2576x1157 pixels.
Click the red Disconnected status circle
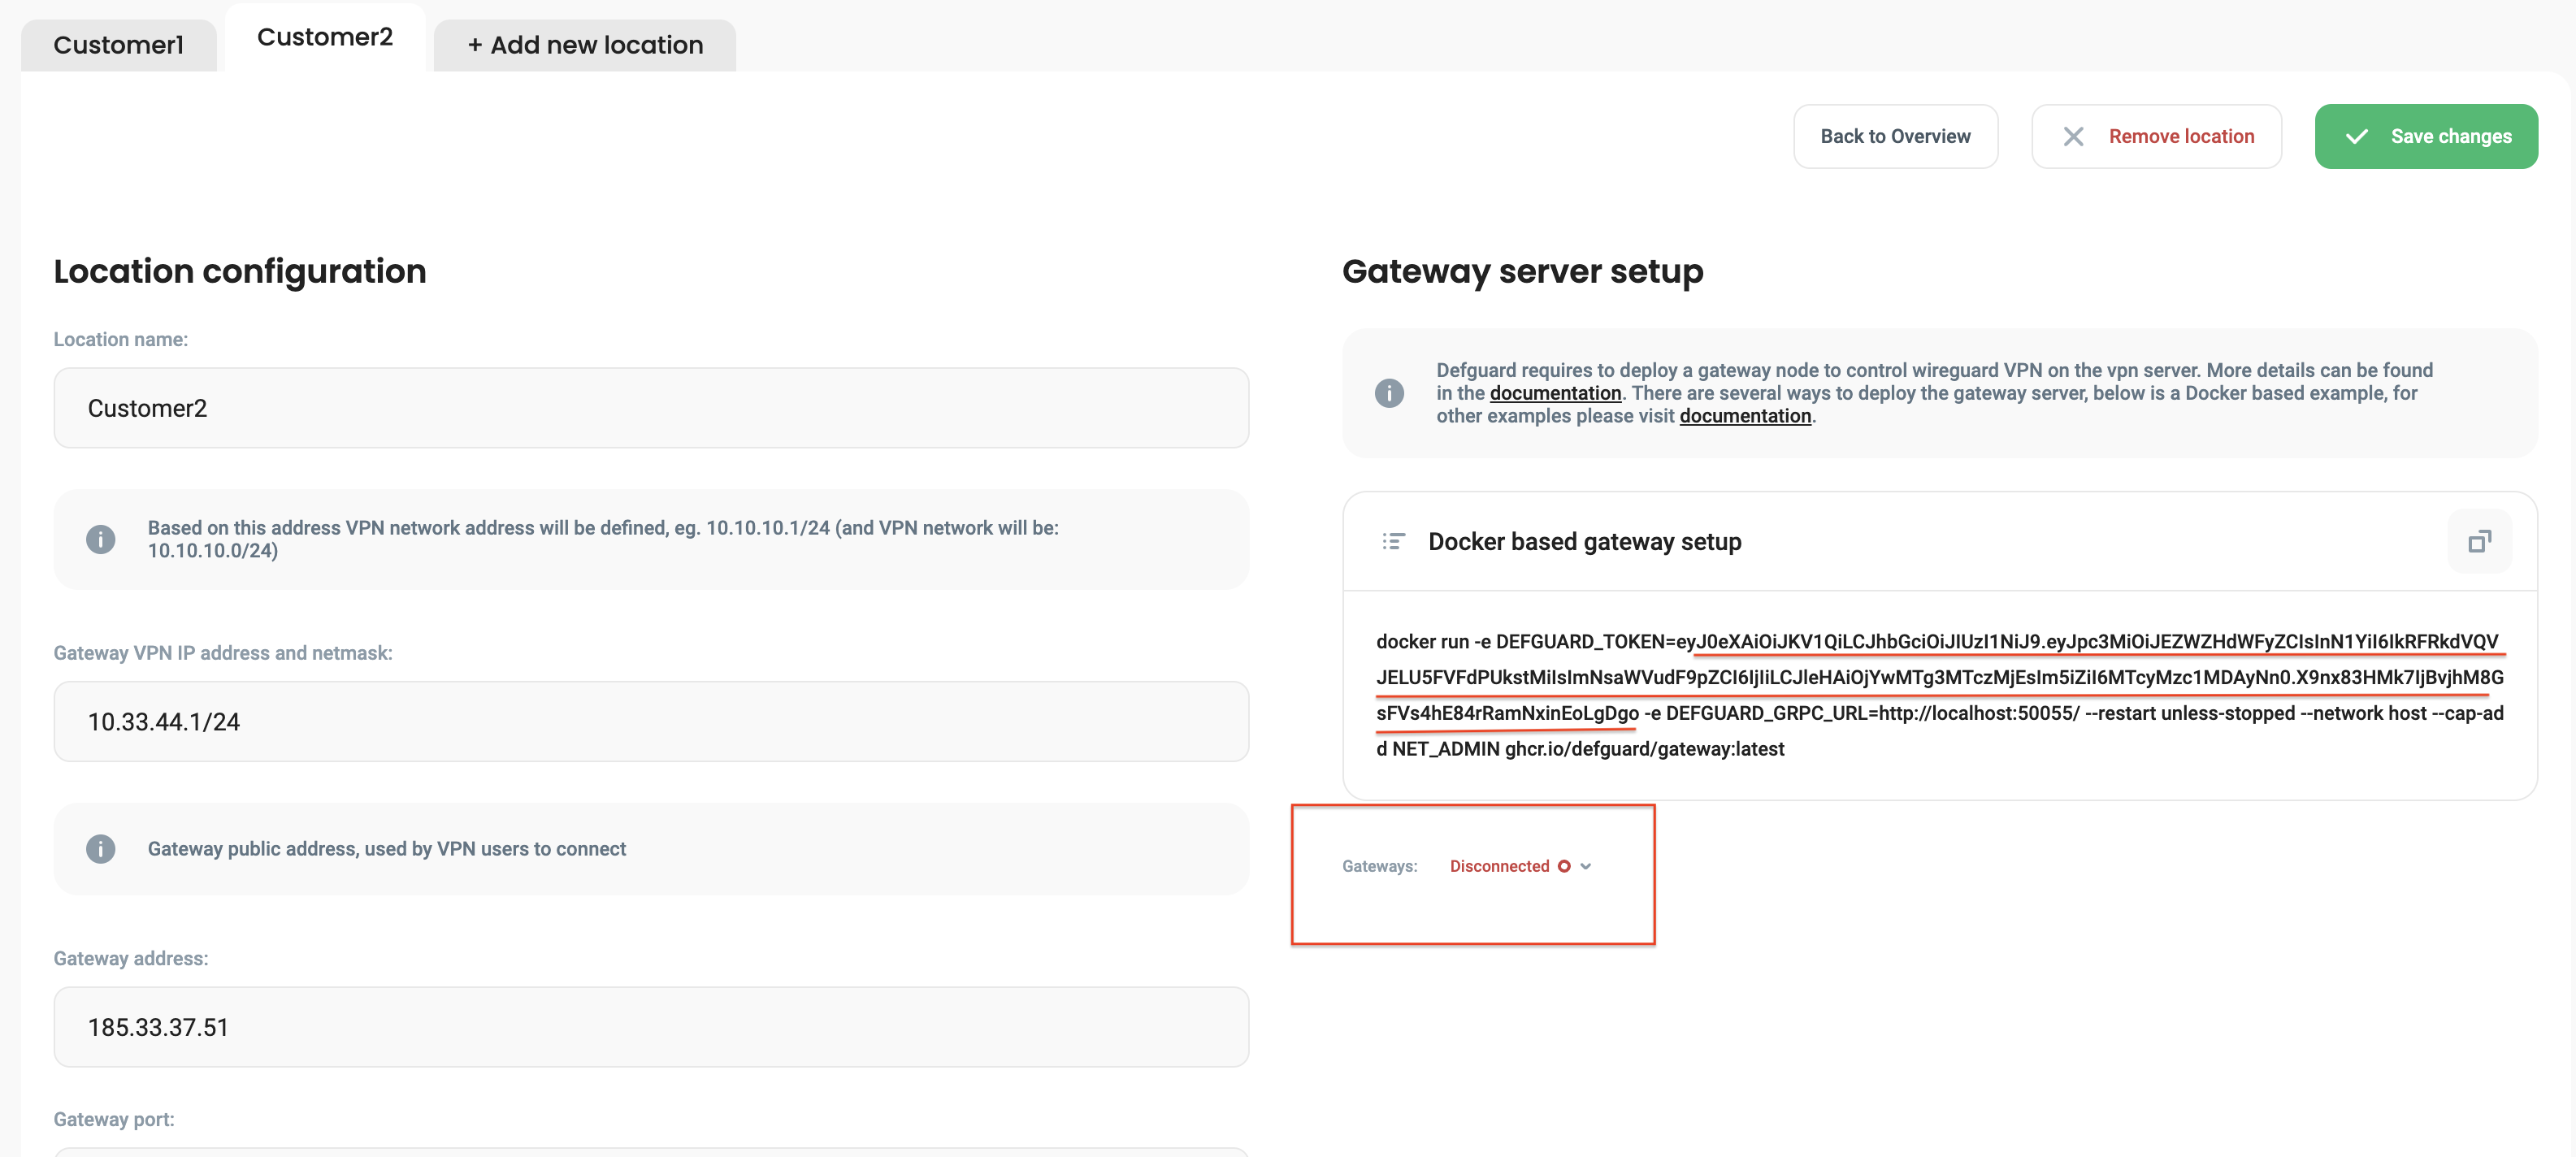[x=1564, y=866]
